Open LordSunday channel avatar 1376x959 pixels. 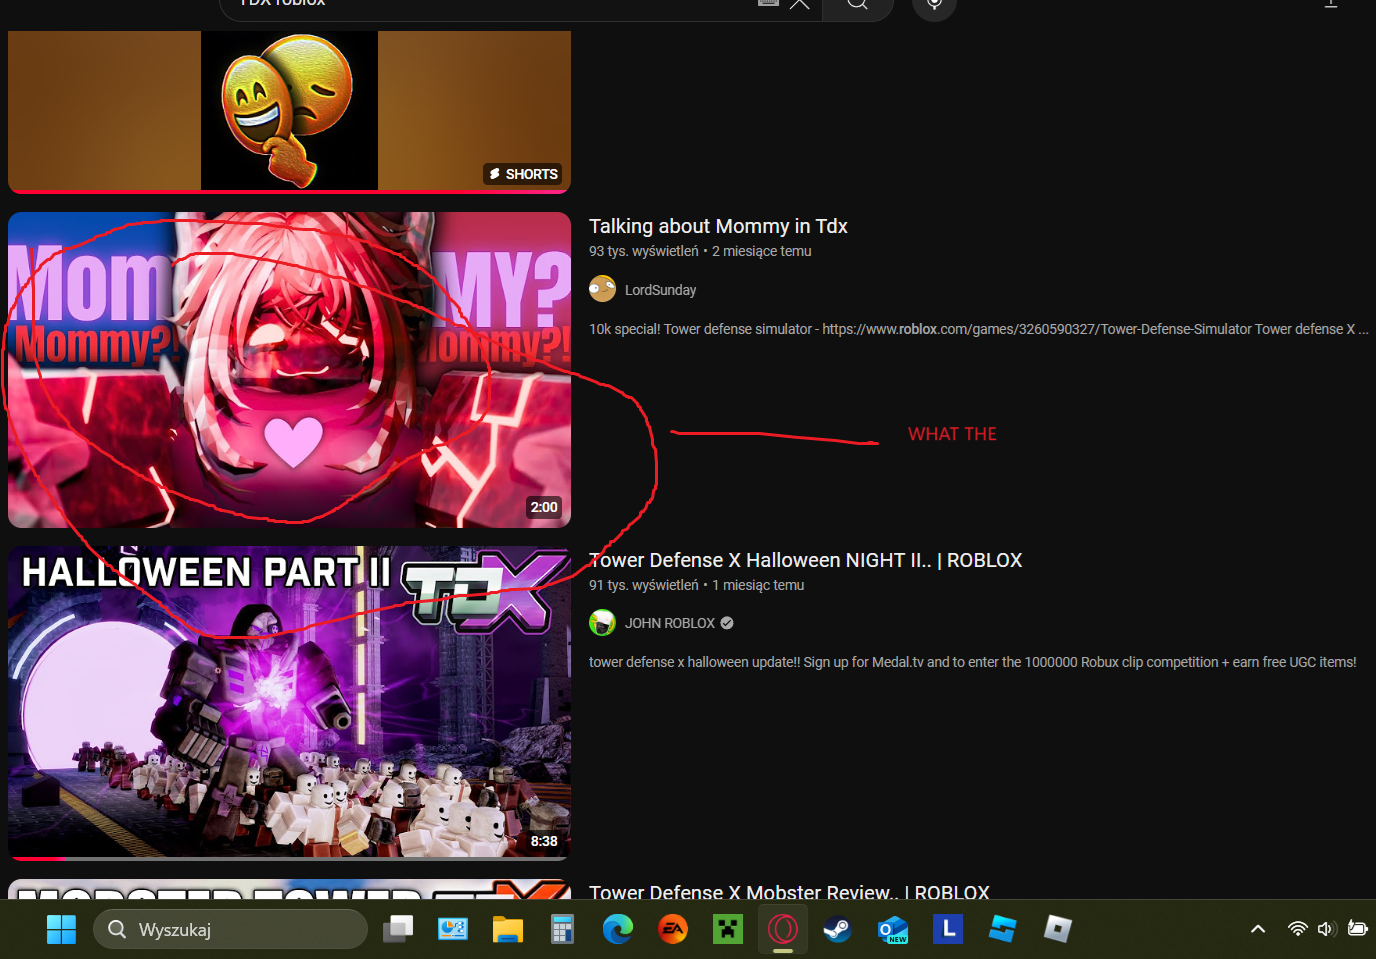(602, 289)
